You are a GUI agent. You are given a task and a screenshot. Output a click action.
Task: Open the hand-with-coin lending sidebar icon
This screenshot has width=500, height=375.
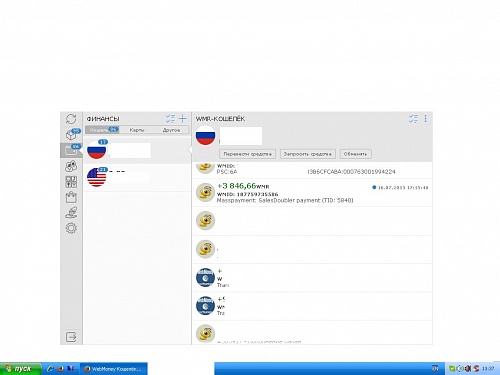[x=71, y=213]
